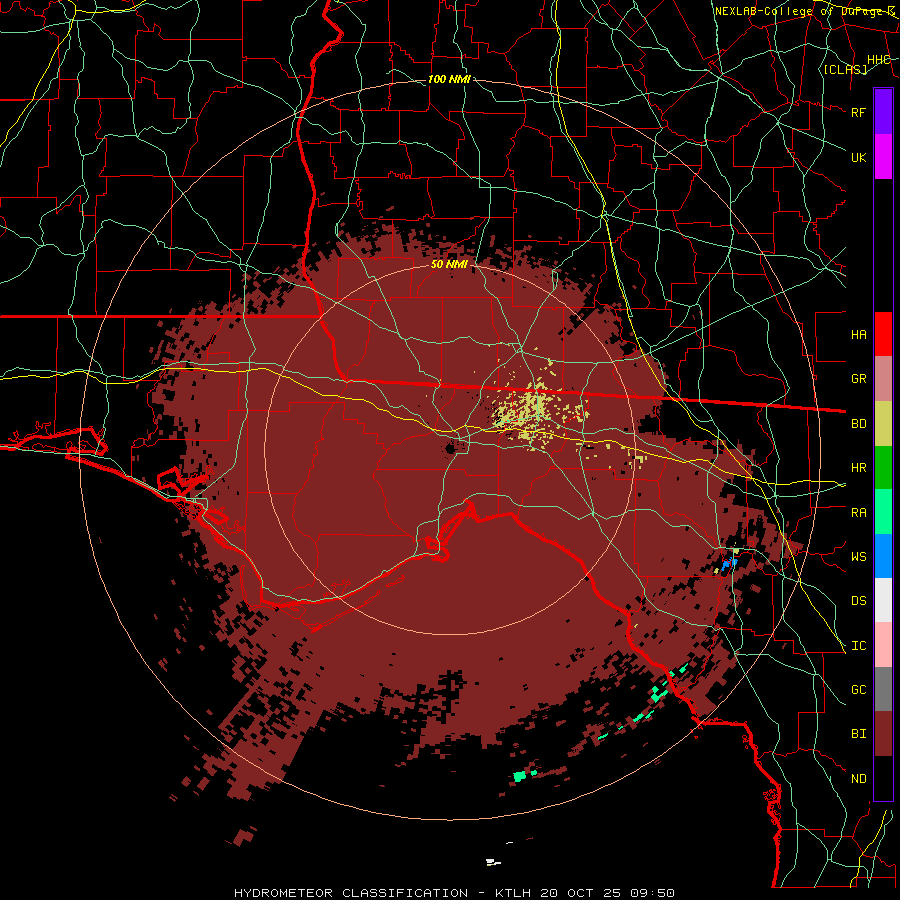Viewport: 900px width, 900px height.
Task: Click the dark green HR swatch
Action: (883, 468)
